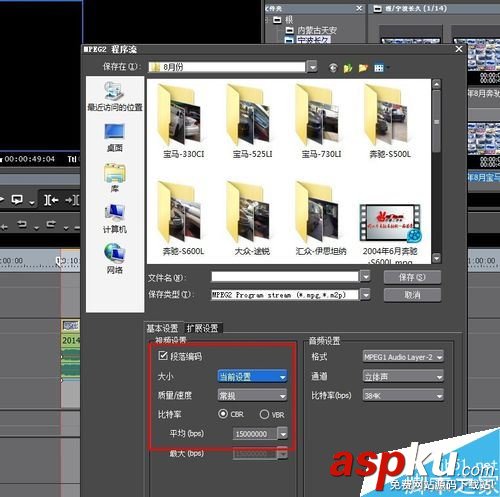Open the view menu icon

coord(379,68)
